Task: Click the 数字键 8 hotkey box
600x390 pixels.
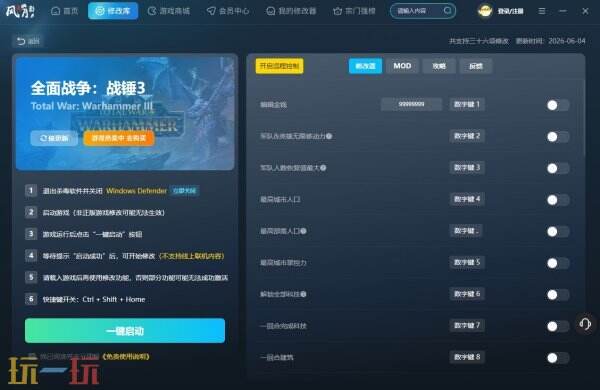Action: point(467,357)
